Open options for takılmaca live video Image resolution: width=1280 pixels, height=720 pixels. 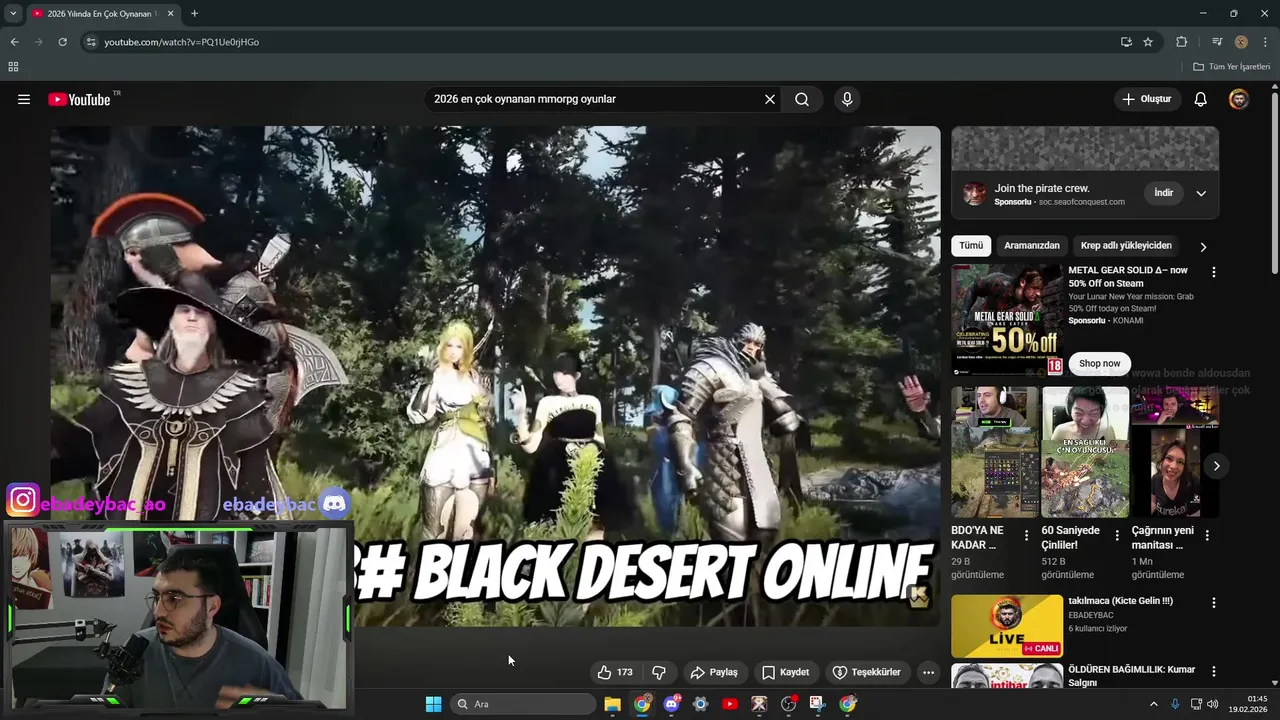[x=1214, y=603]
